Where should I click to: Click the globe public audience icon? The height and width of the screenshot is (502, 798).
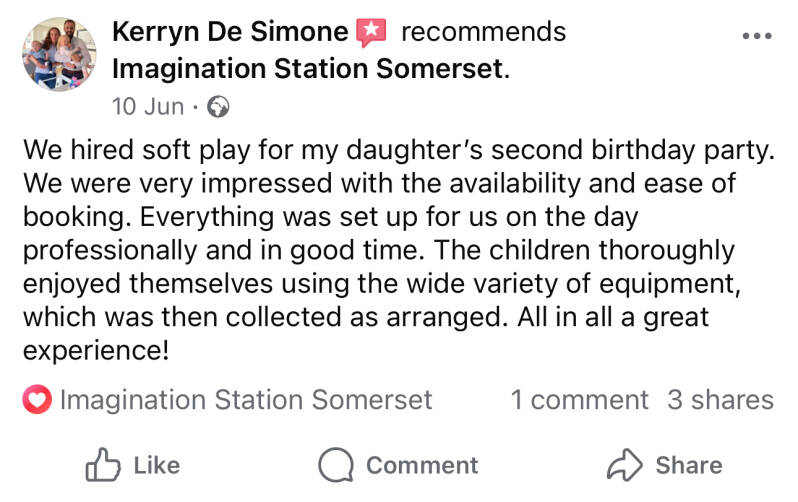pyautogui.click(x=218, y=106)
